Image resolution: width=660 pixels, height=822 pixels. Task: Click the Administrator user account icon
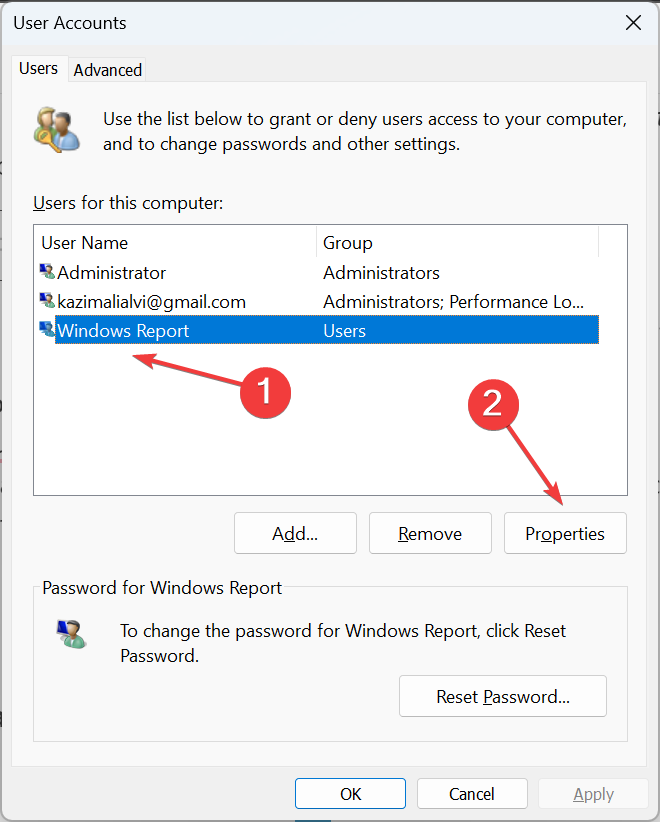point(47,272)
